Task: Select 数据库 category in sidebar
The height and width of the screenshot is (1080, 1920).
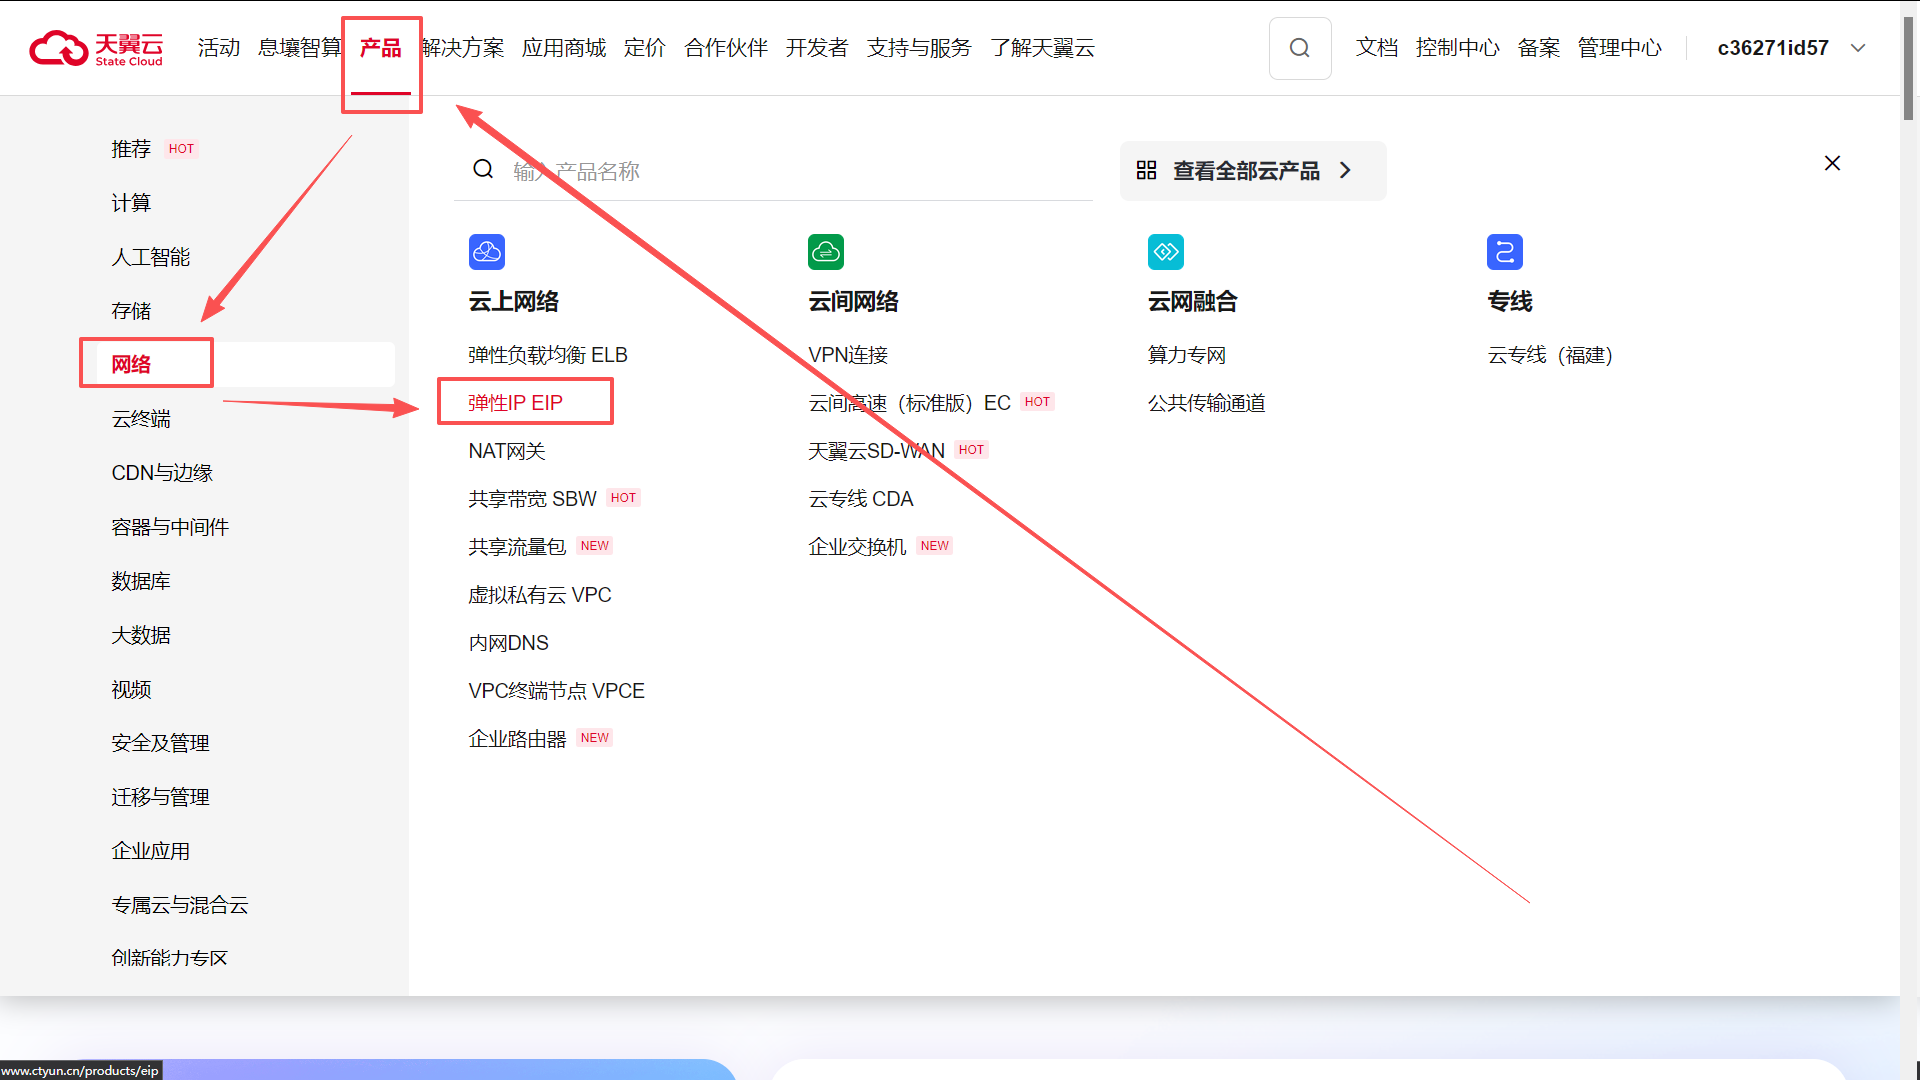Action: [x=141, y=581]
